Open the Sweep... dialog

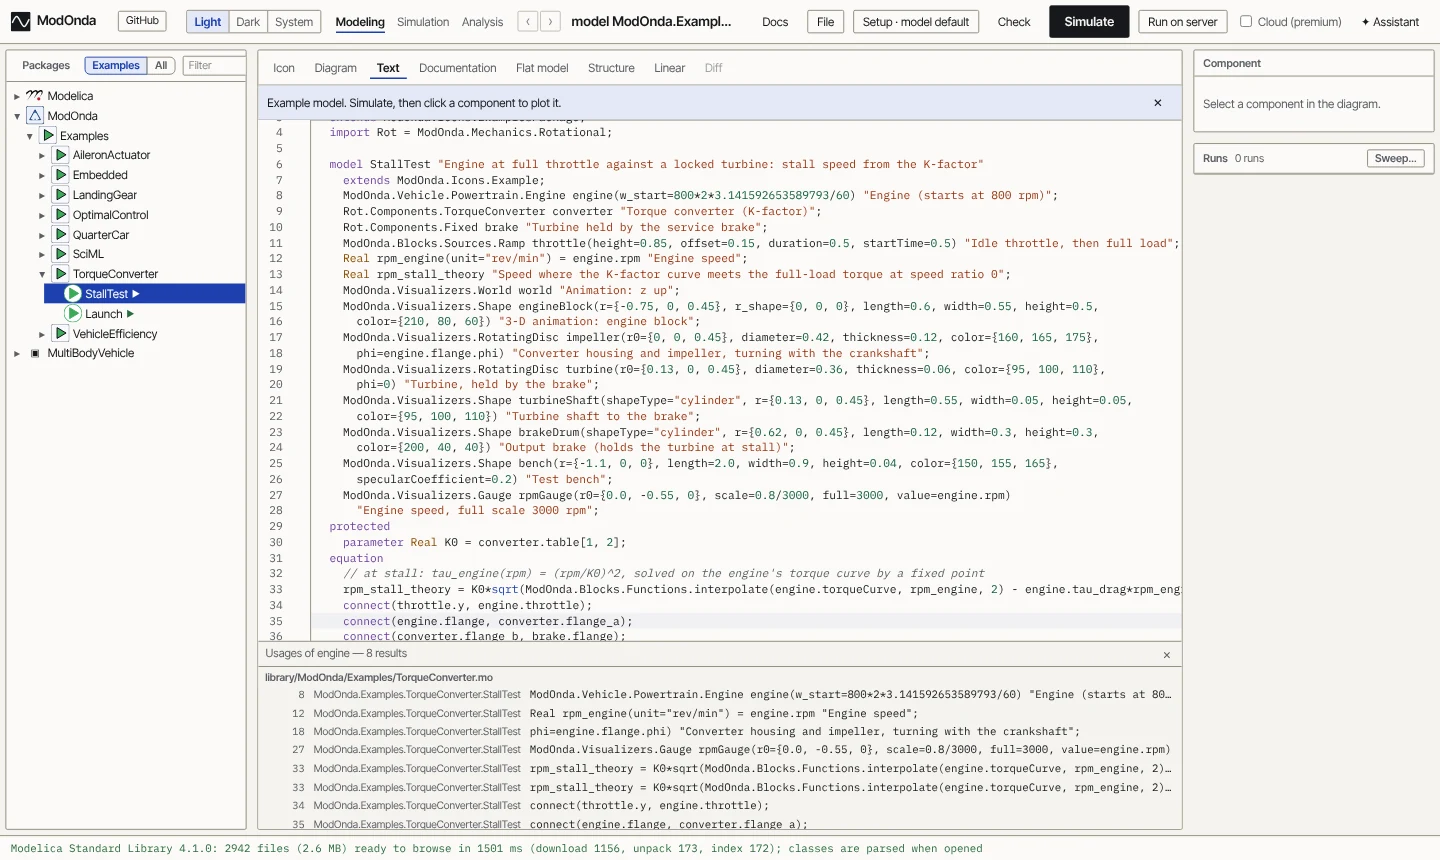(x=1395, y=158)
